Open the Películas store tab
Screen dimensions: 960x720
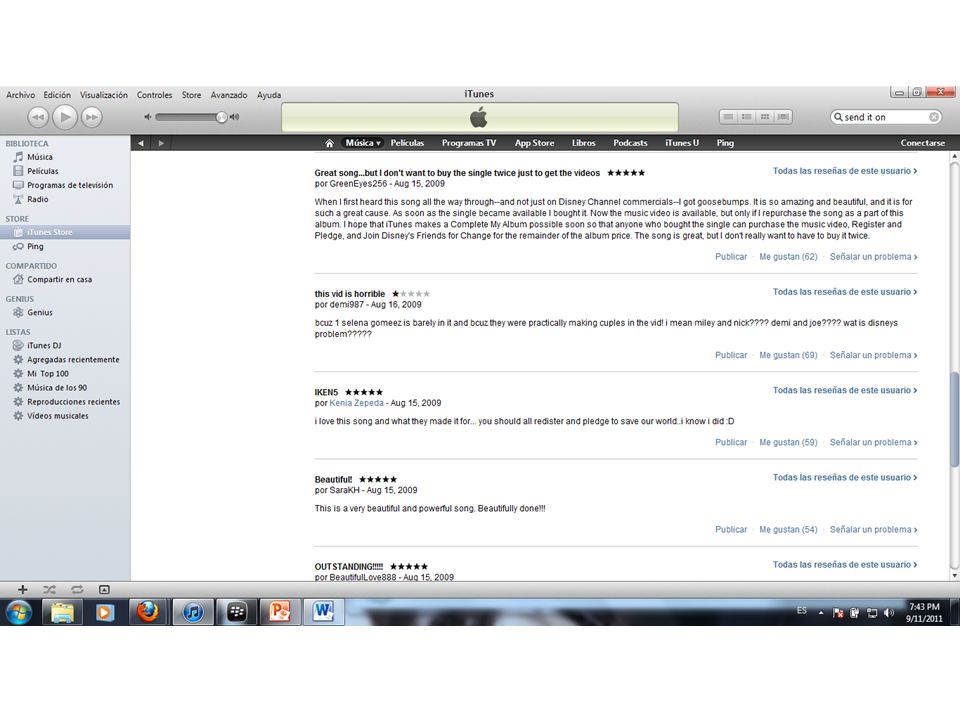pyautogui.click(x=407, y=143)
